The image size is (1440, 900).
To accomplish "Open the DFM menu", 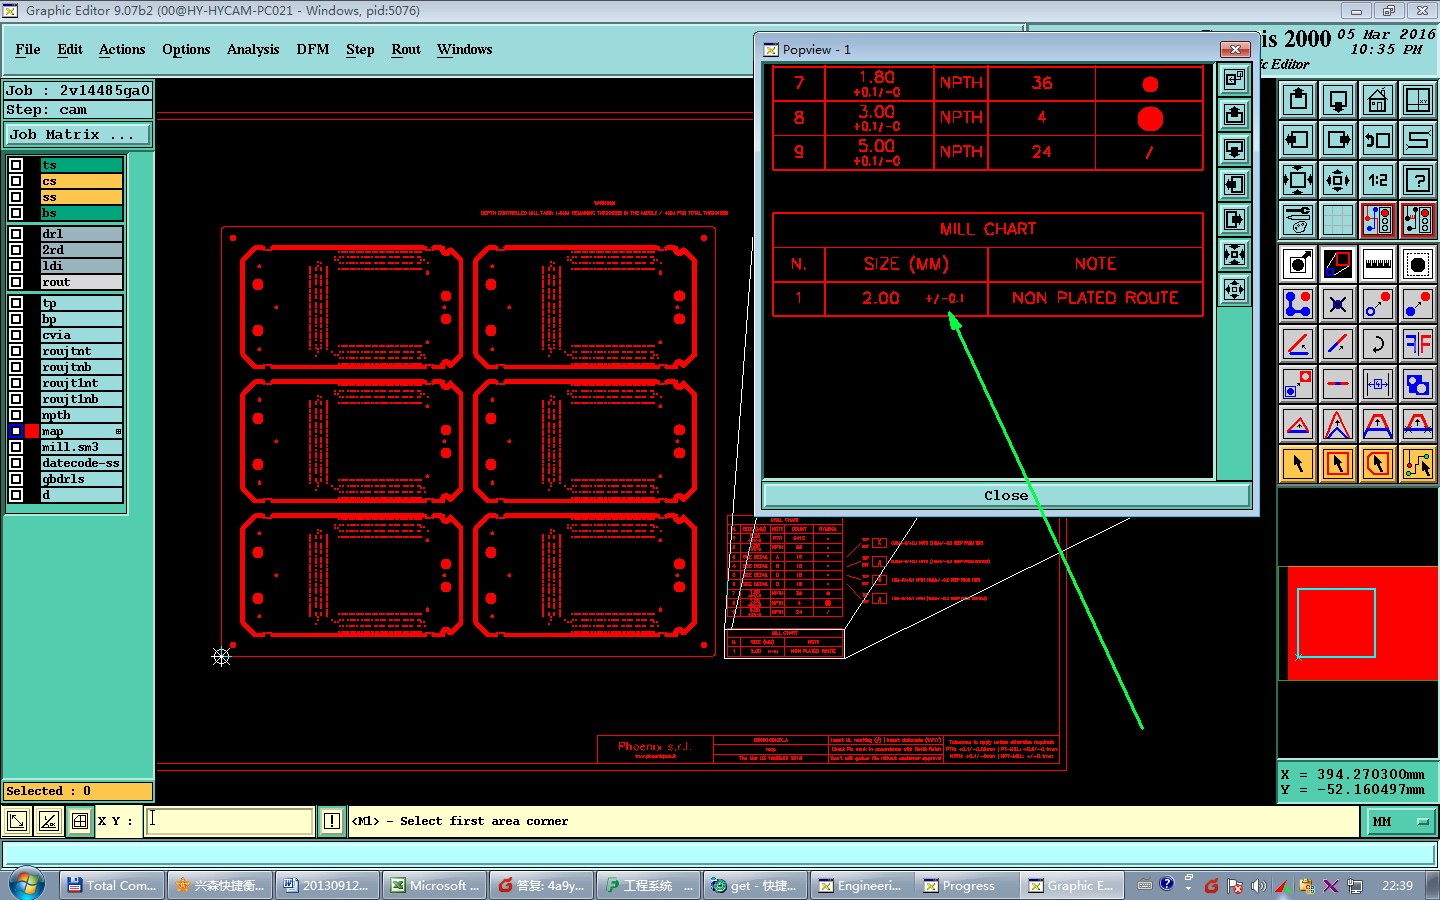I will click(x=313, y=49).
